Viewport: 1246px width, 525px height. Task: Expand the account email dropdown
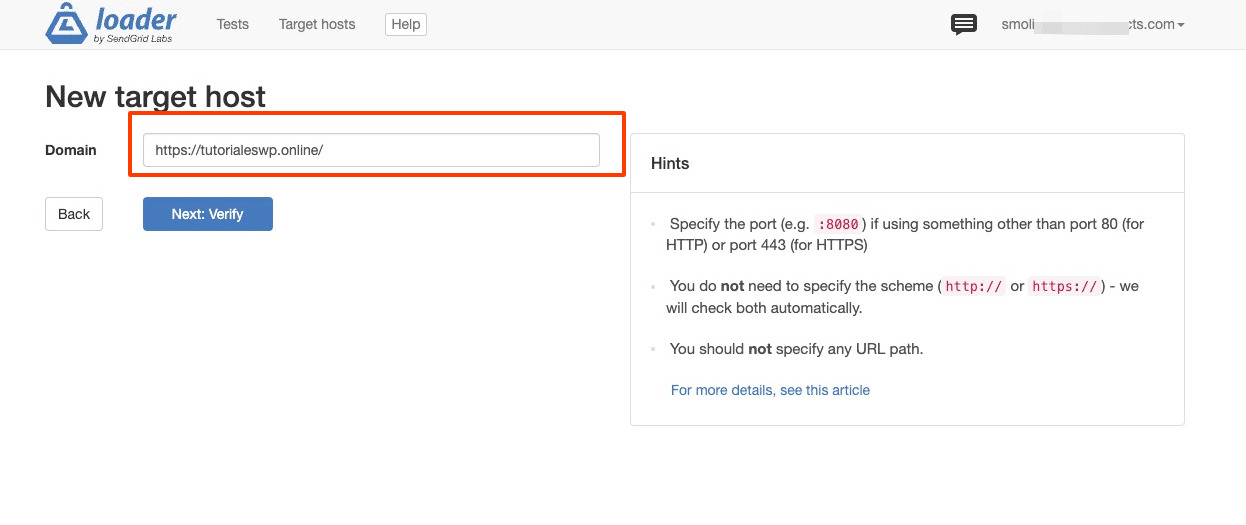tap(1090, 24)
